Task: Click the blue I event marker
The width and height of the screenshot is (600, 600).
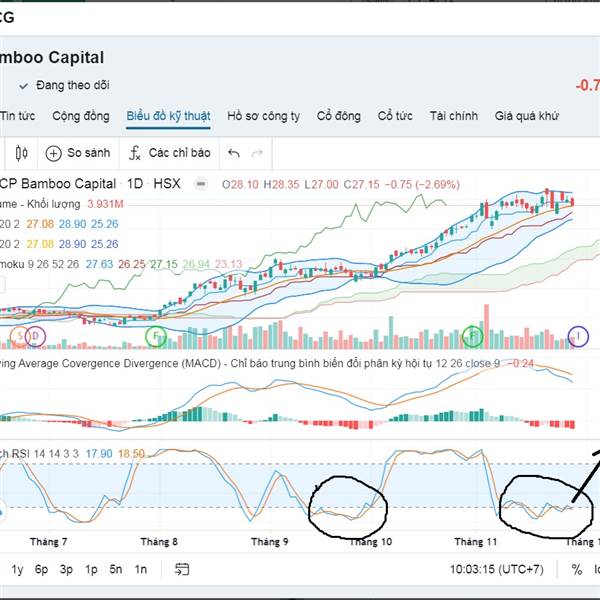Action: [578, 336]
